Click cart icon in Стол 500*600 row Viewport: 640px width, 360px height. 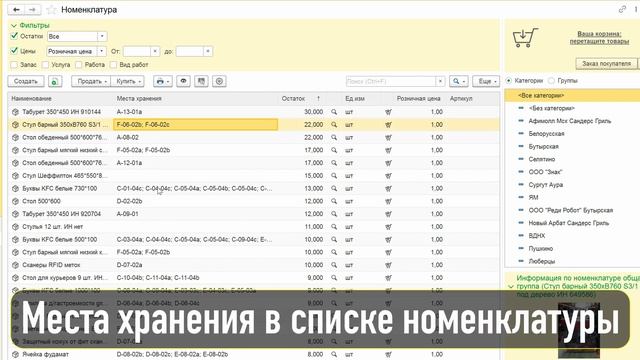(x=388, y=201)
